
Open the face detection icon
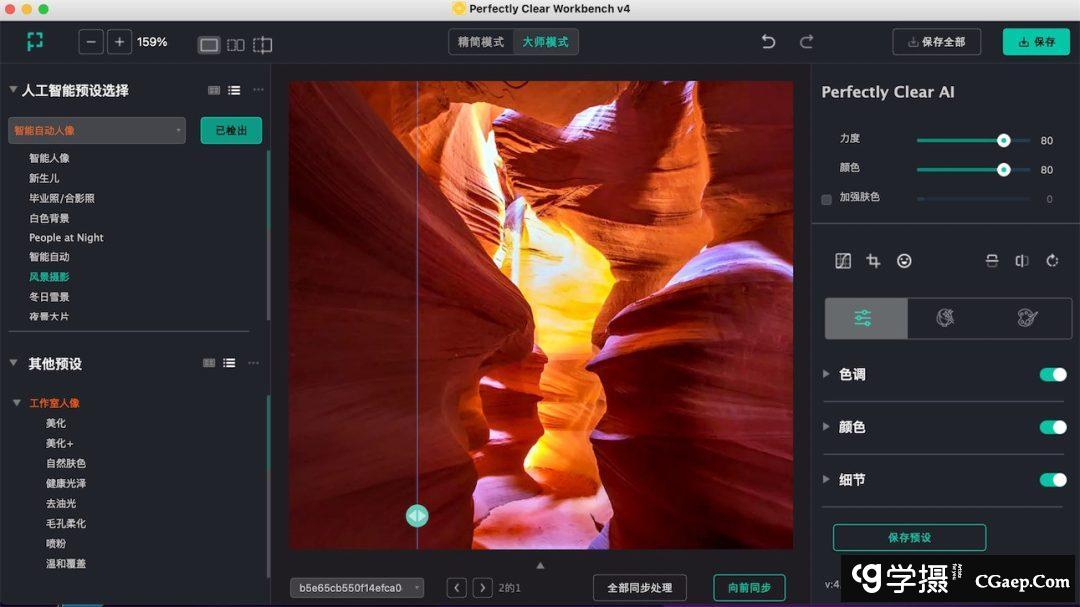coord(904,261)
